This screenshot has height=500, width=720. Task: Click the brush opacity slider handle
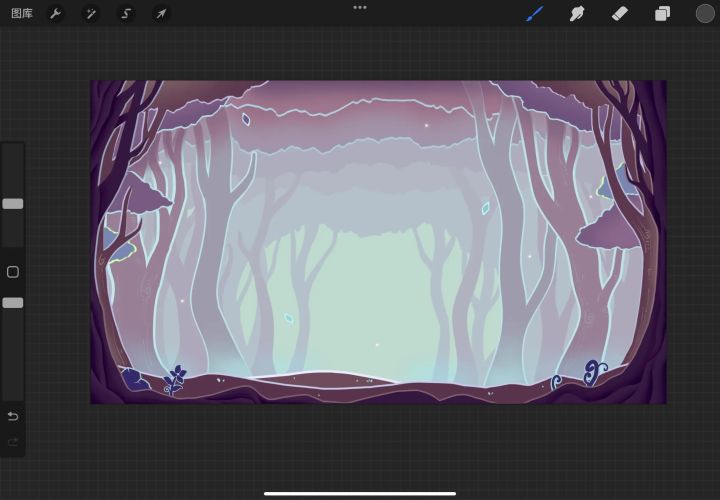click(13, 302)
